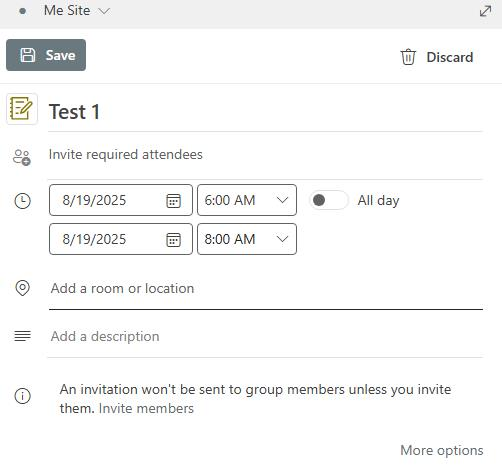The height and width of the screenshot is (466, 502).
Task: Click the Save button
Action: pos(46,55)
